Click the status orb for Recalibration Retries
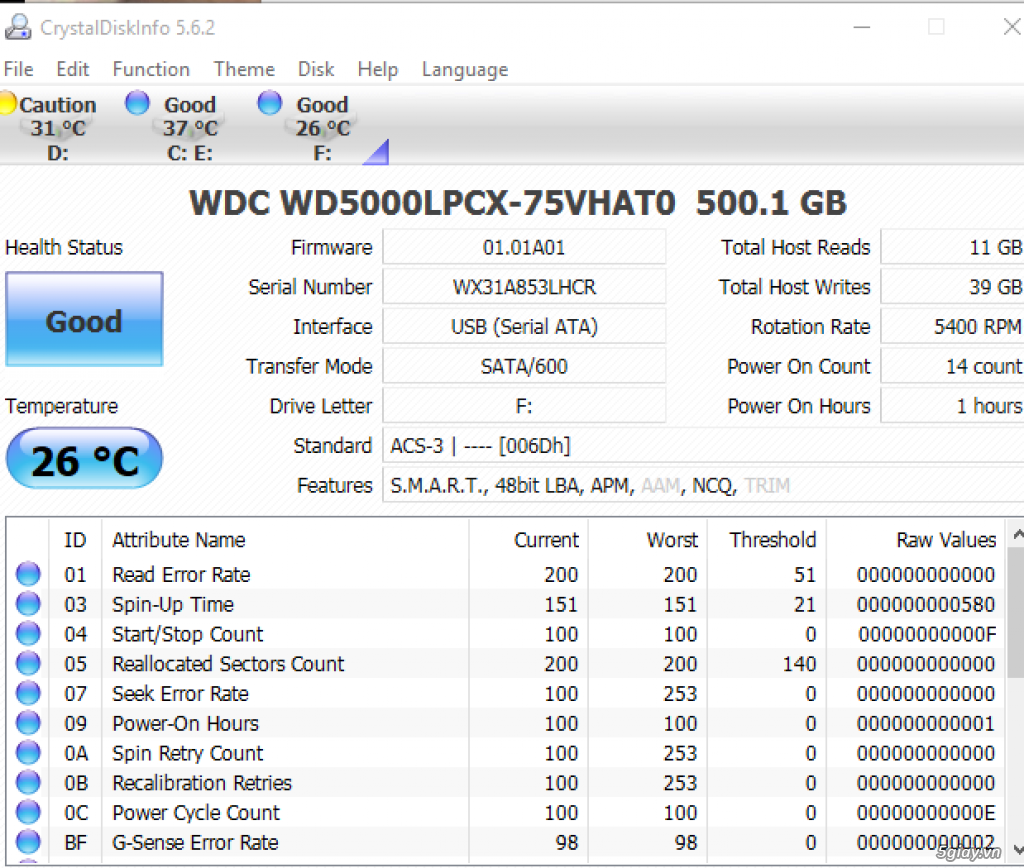This screenshot has width=1024, height=868. (x=28, y=782)
